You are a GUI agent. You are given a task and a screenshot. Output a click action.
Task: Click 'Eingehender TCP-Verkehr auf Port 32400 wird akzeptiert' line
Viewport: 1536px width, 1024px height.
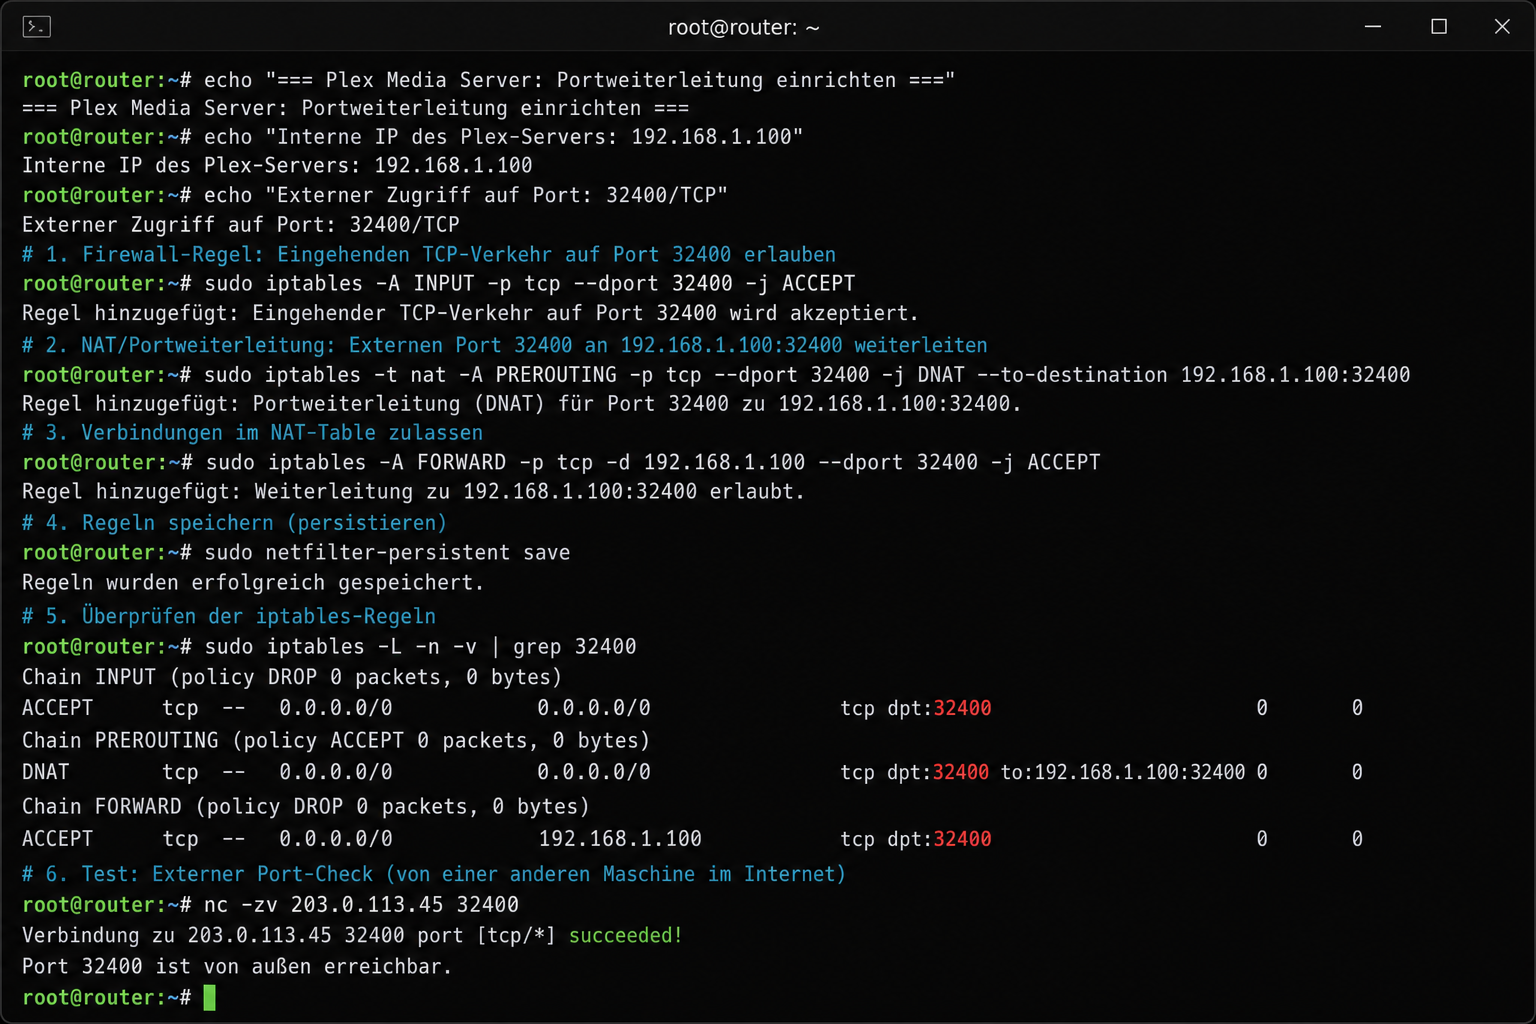(x=470, y=313)
